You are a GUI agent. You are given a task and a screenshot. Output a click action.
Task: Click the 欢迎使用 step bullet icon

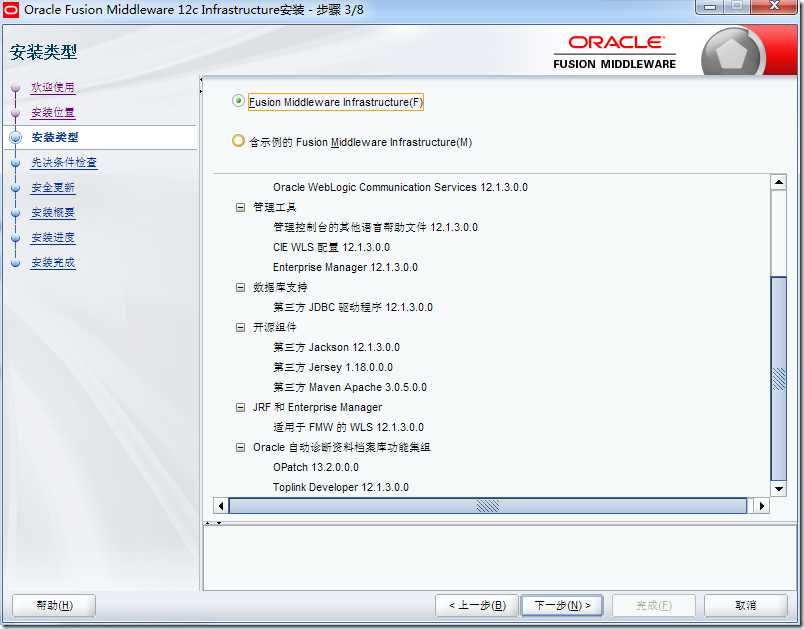coord(15,88)
